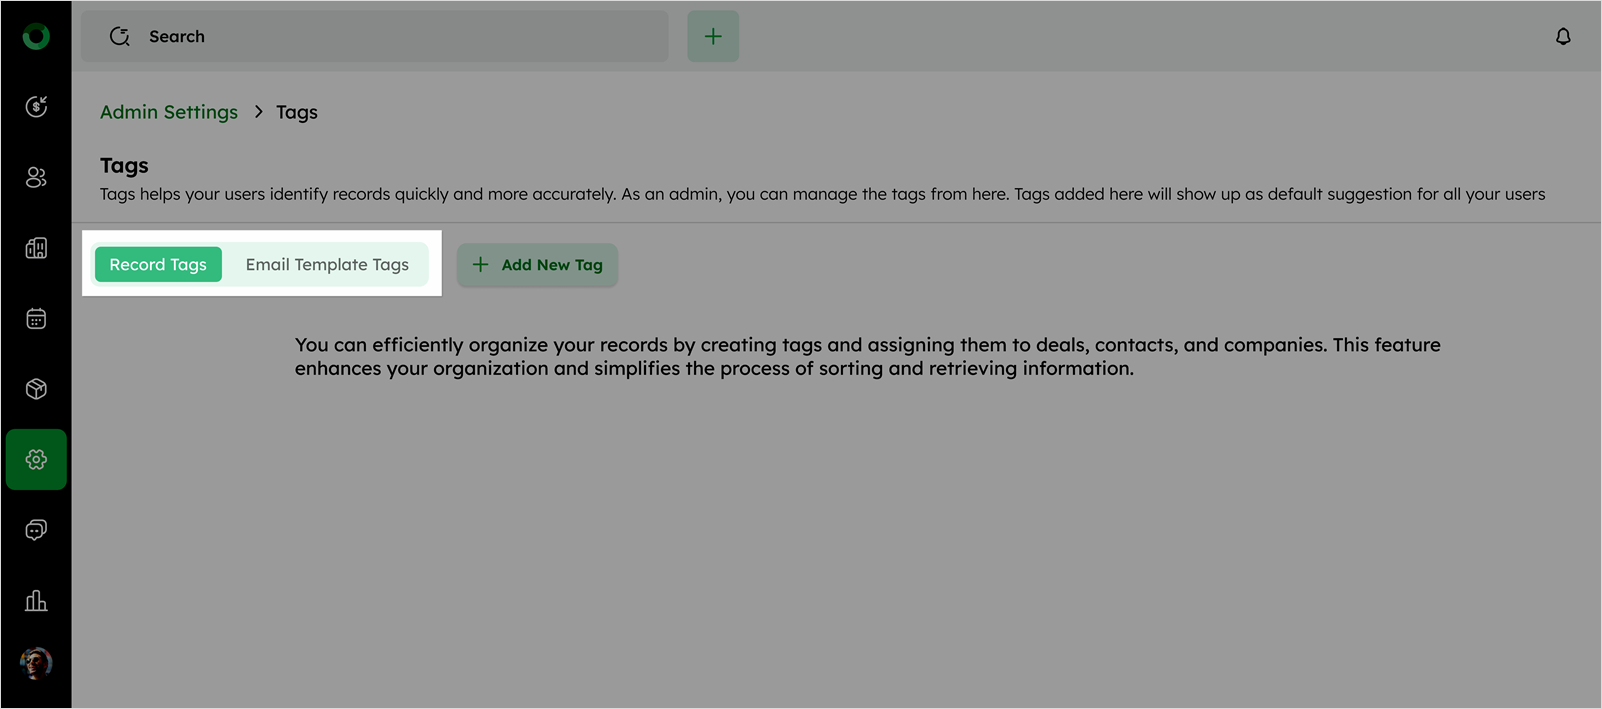Click the Settings gear icon in sidebar
Screen dimensions: 1602x709
(x=36, y=459)
